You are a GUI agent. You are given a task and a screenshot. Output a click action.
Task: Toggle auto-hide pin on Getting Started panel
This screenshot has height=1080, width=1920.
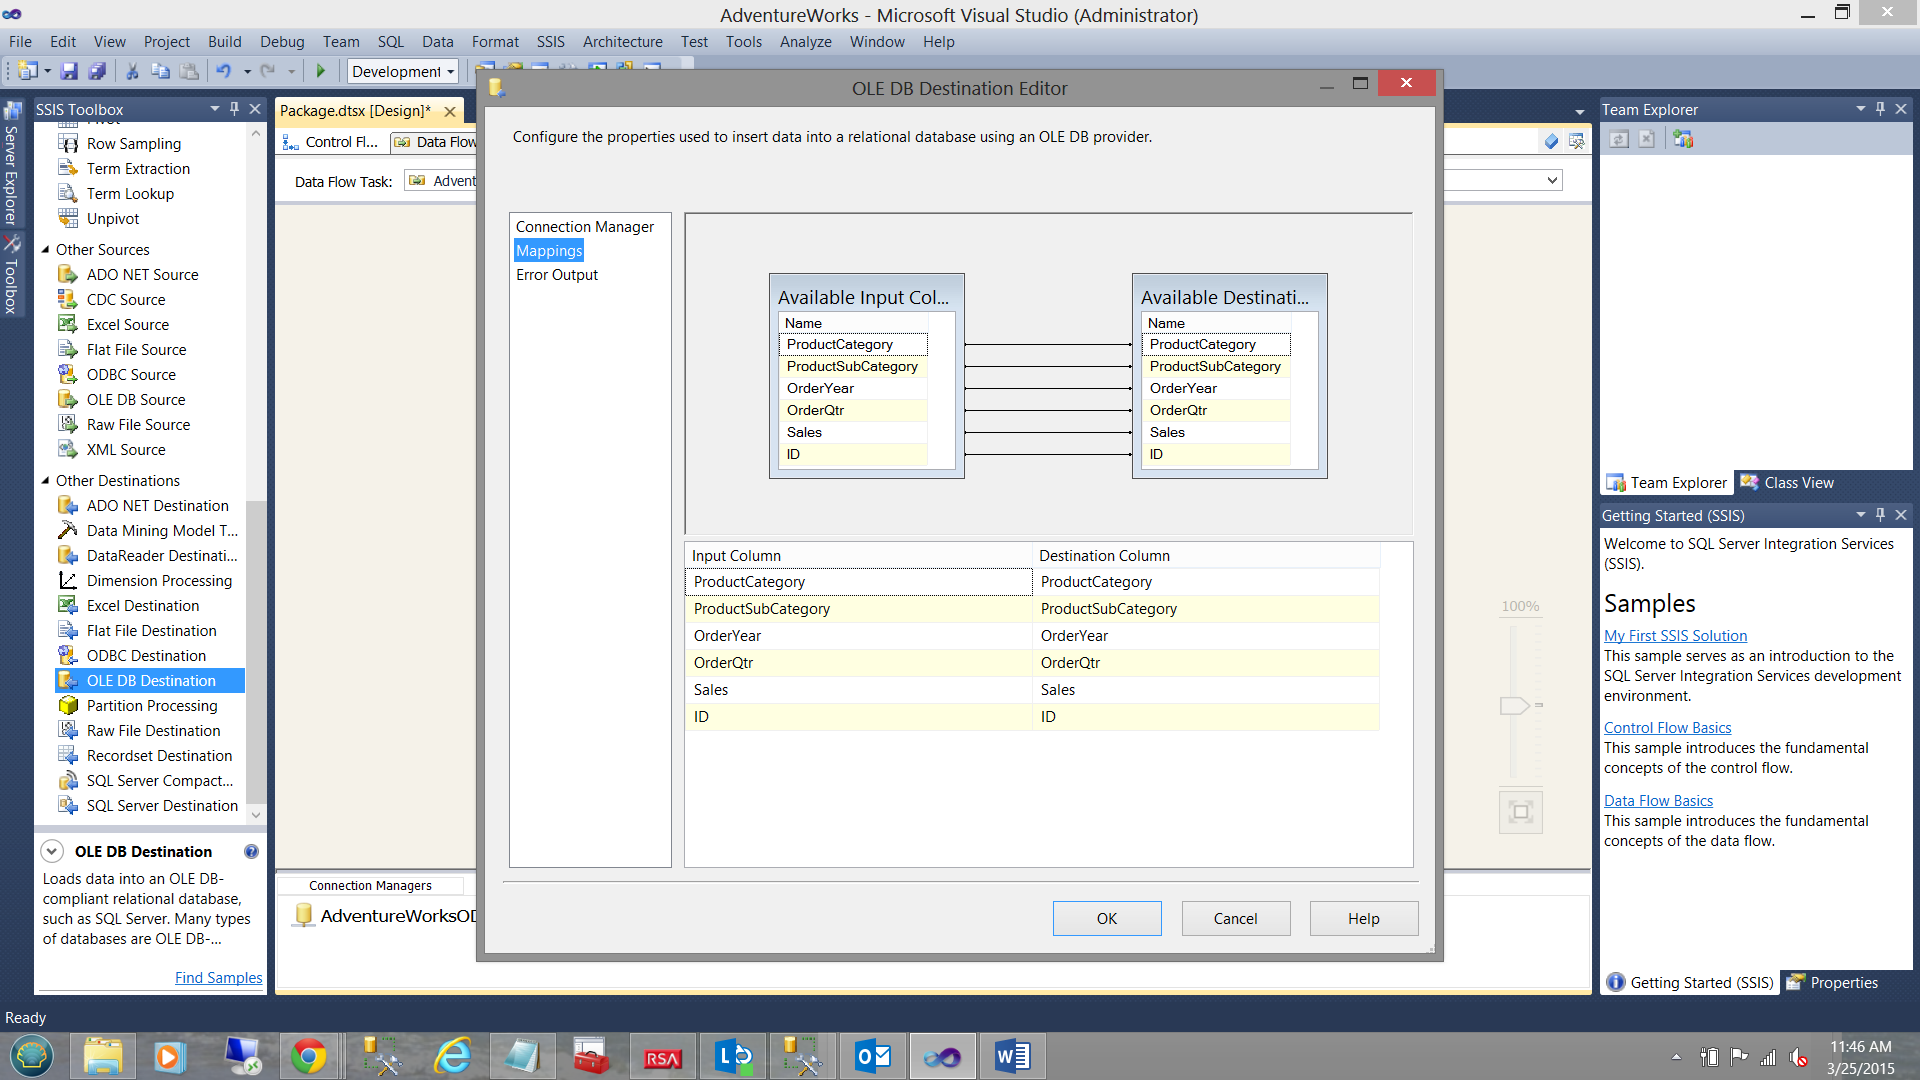tap(1880, 515)
